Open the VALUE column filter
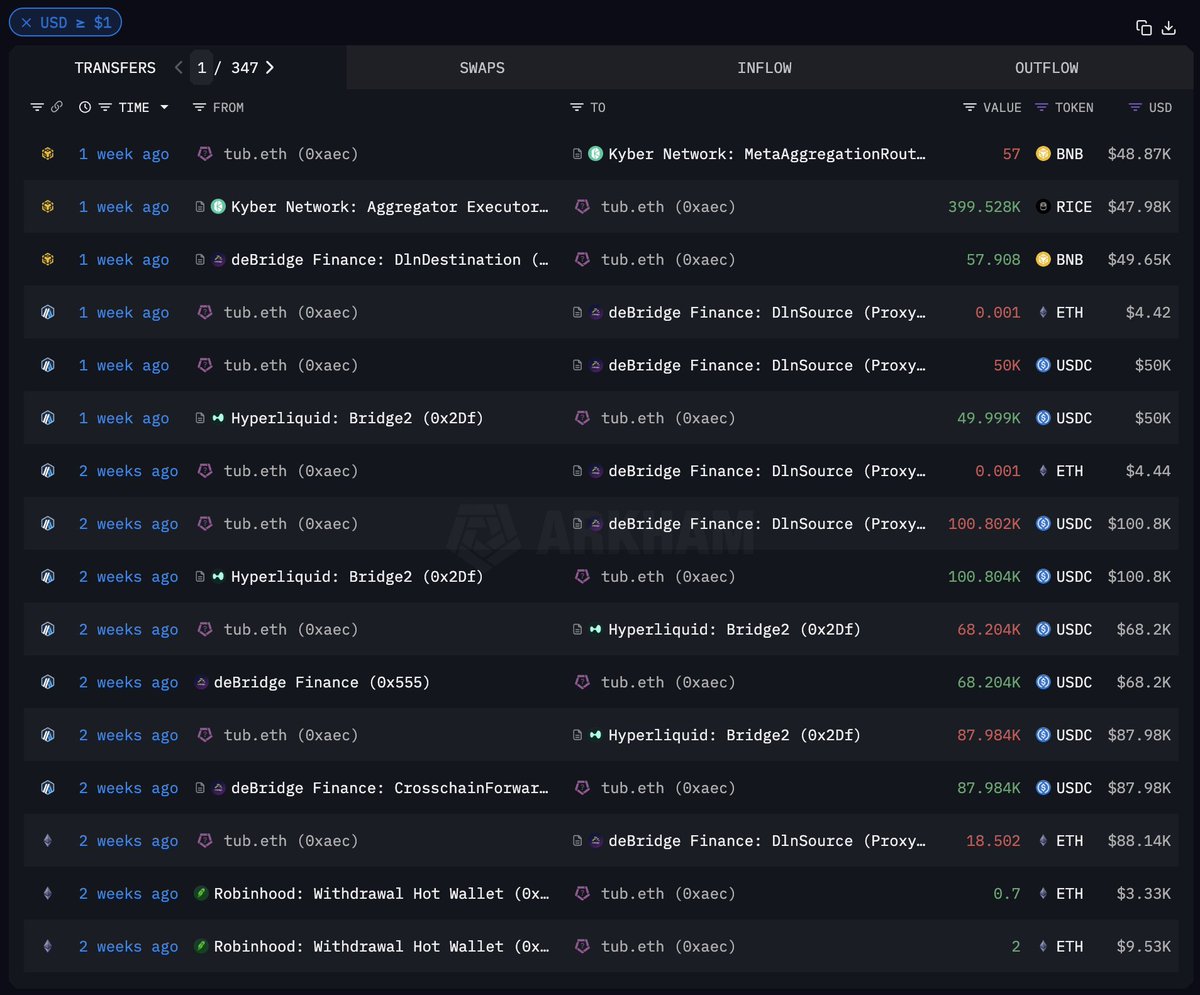 point(970,107)
